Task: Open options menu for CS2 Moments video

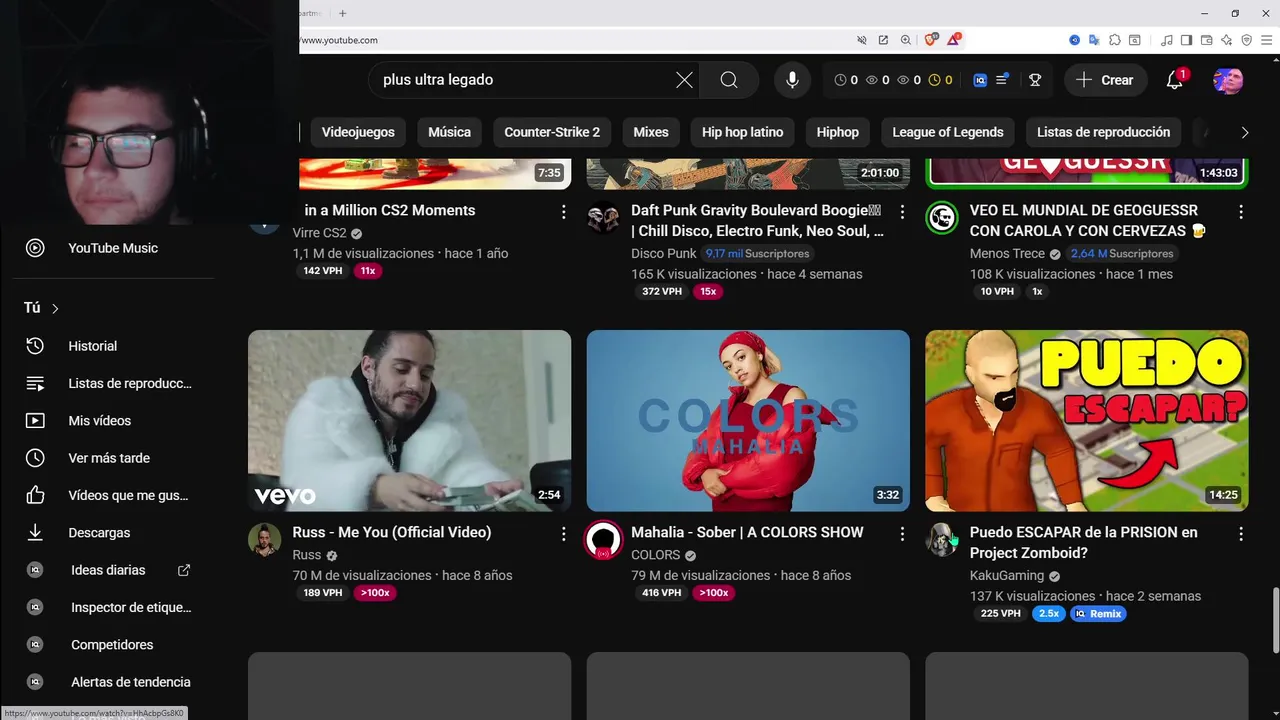Action: 564,212
